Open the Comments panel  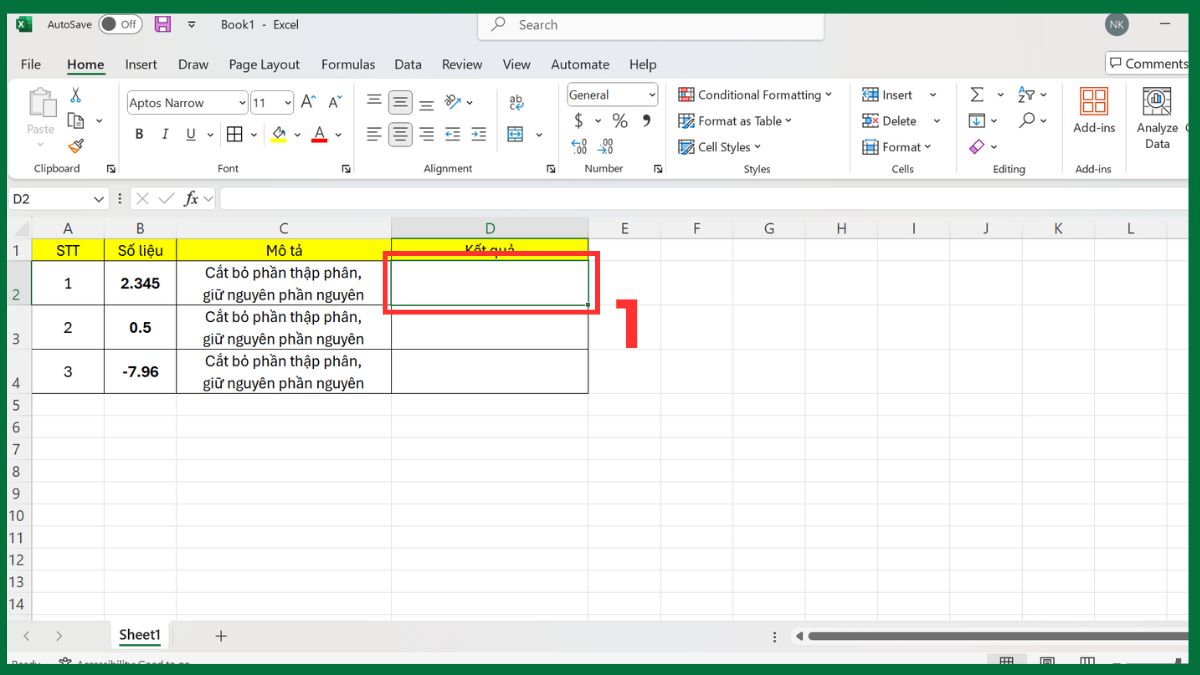1146,63
